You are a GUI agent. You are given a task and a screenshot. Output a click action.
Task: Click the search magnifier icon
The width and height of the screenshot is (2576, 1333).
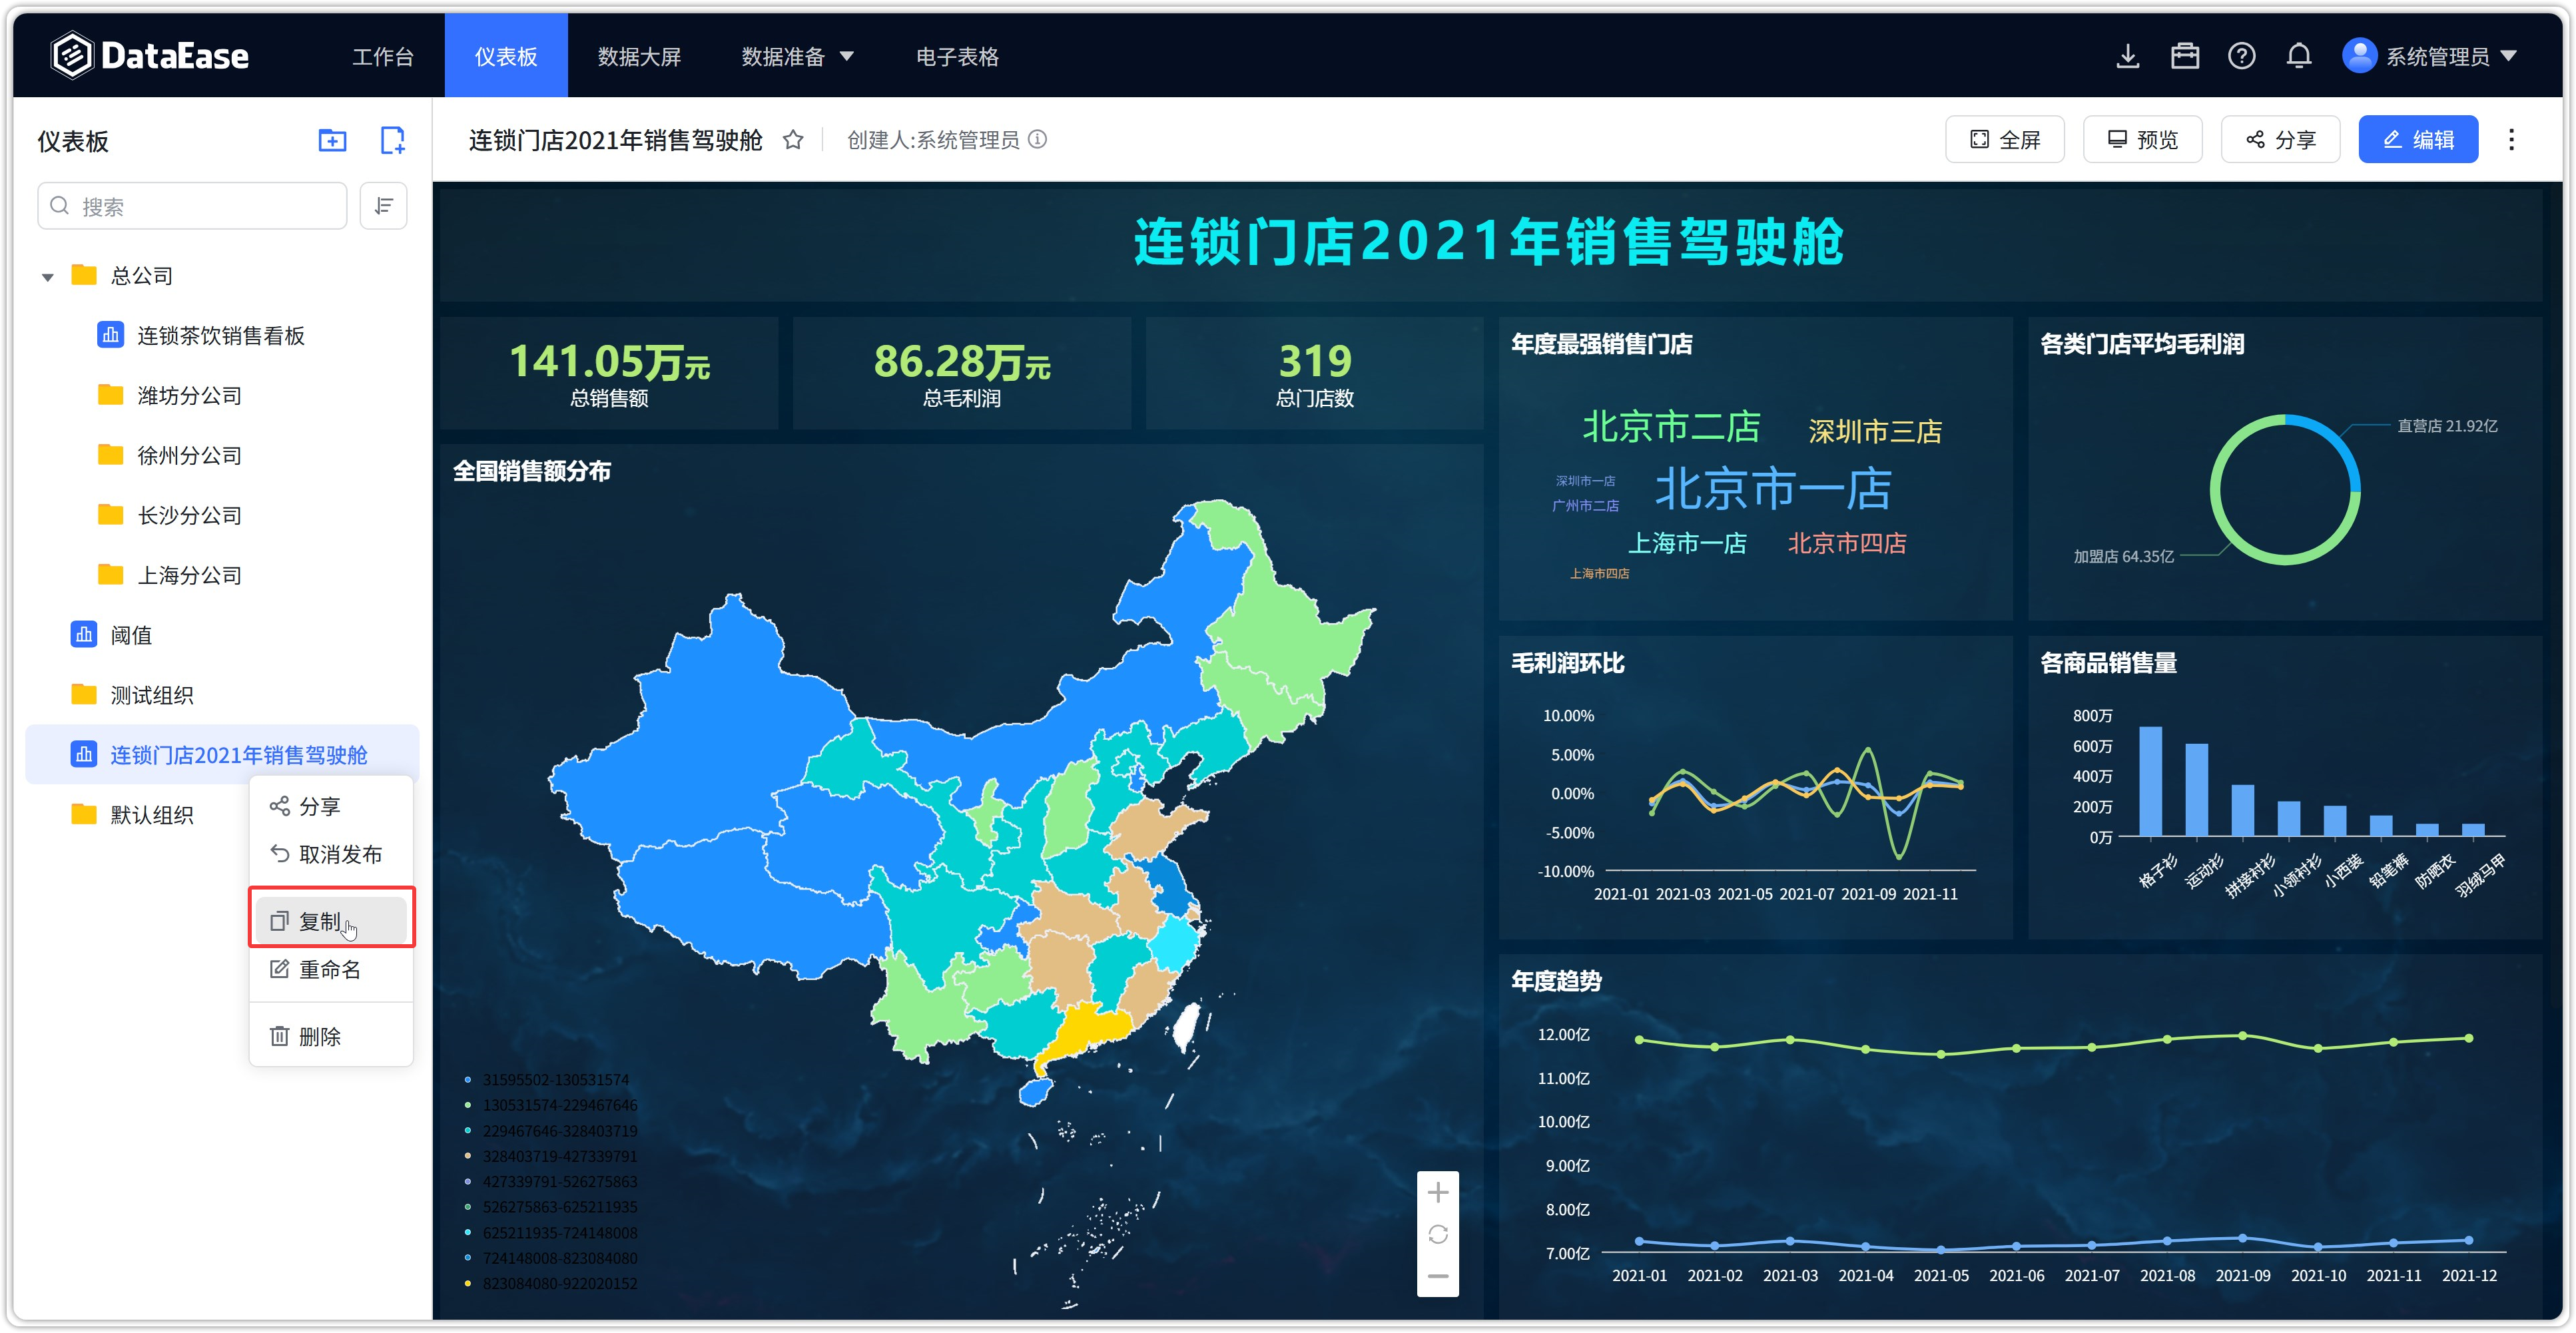(x=60, y=206)
